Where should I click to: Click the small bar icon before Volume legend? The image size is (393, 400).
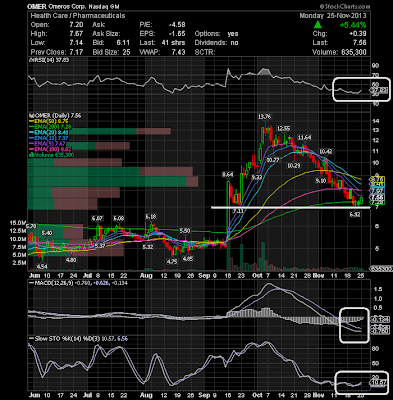31,155
